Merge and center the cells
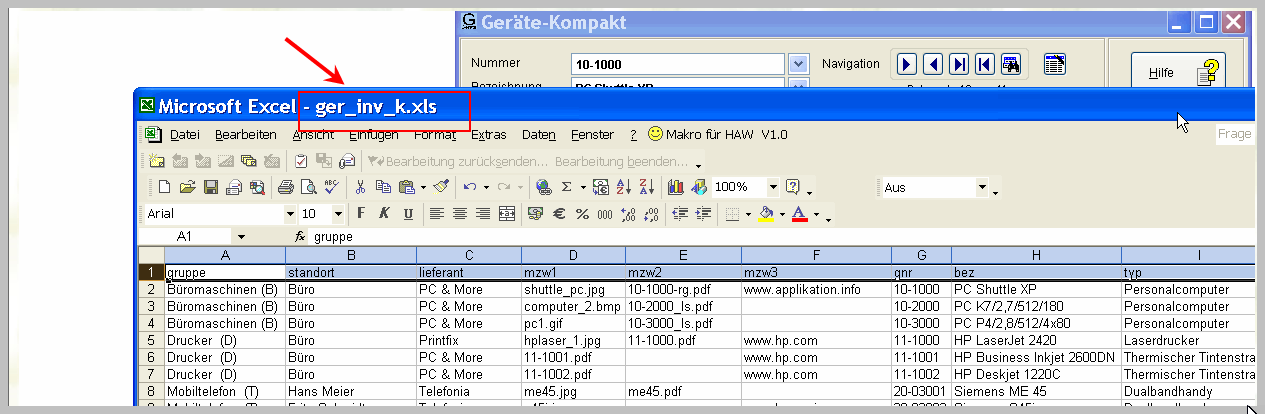 (x=506, y=213)
